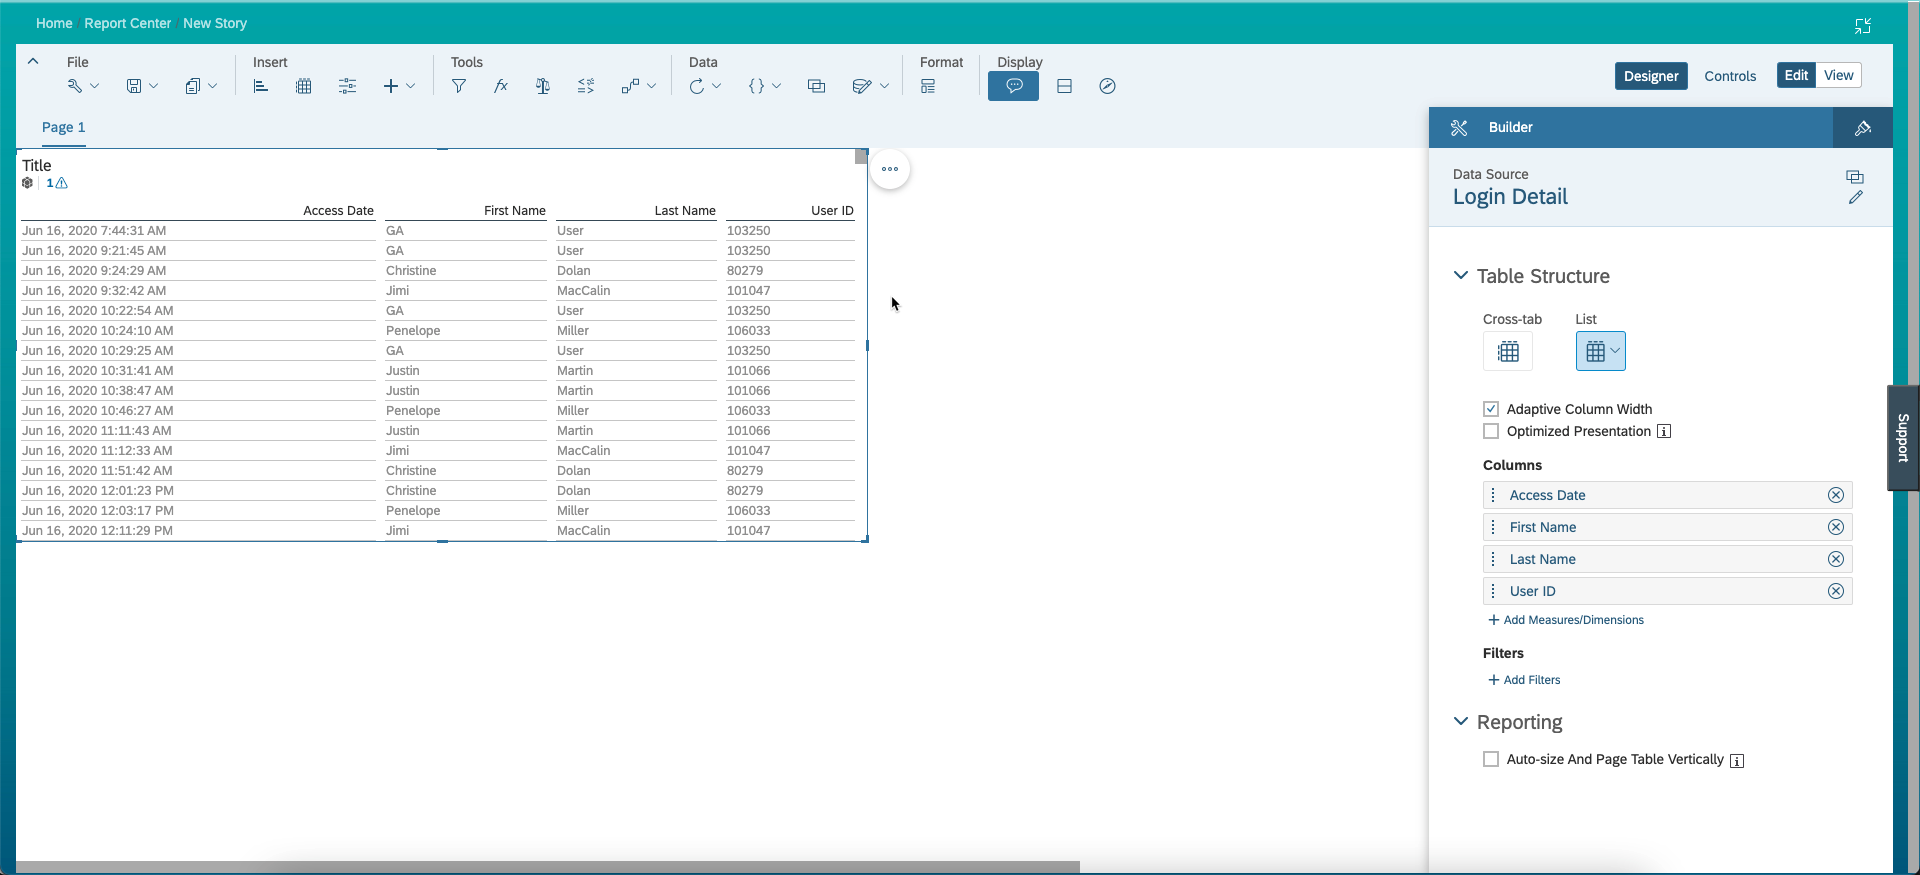Open the linked analysis dropdown in Tools

tap(638, 86)
